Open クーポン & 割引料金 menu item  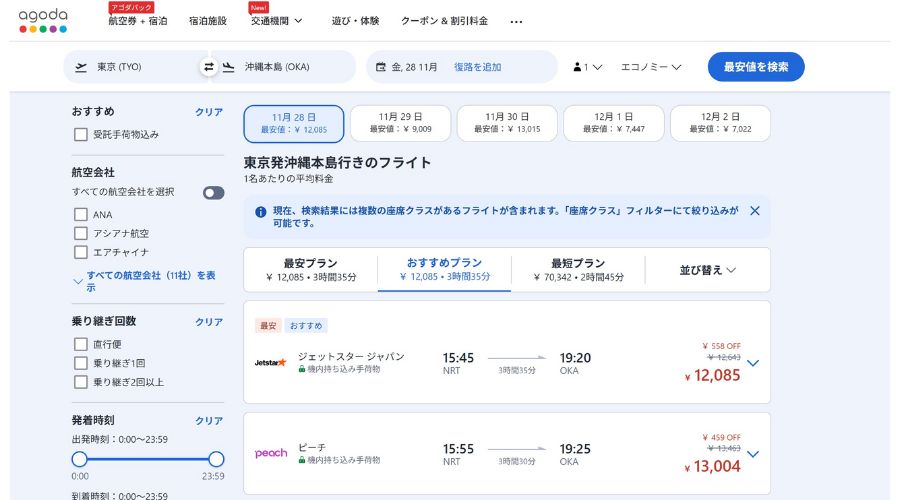(444, 21)
